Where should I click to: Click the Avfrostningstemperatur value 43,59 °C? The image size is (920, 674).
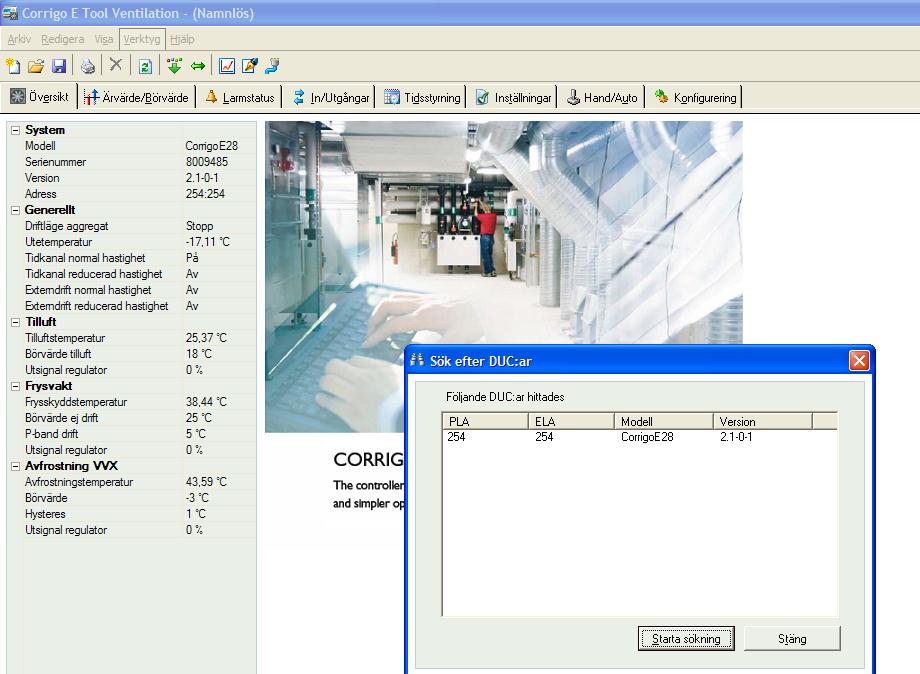[x=206, y=482]
